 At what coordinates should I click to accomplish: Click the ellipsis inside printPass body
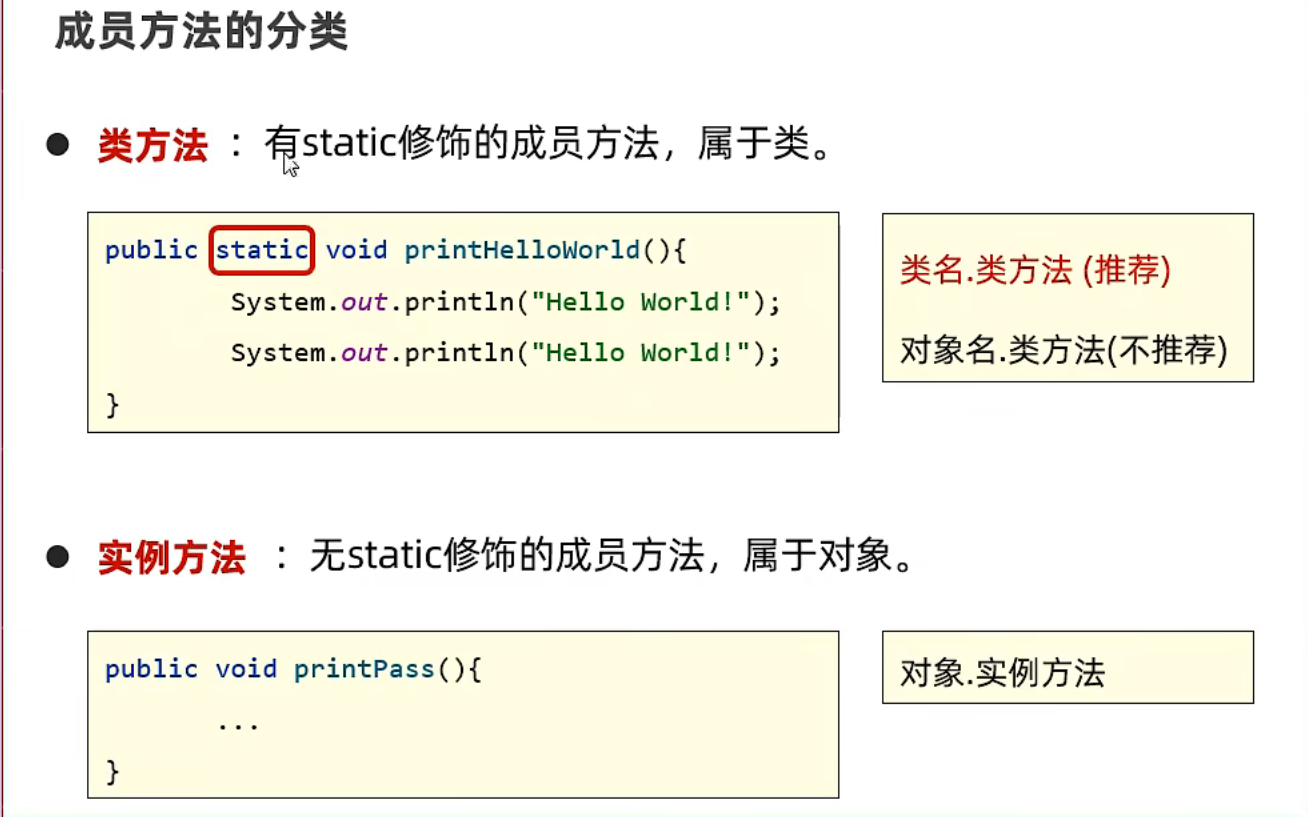point(238,724)
